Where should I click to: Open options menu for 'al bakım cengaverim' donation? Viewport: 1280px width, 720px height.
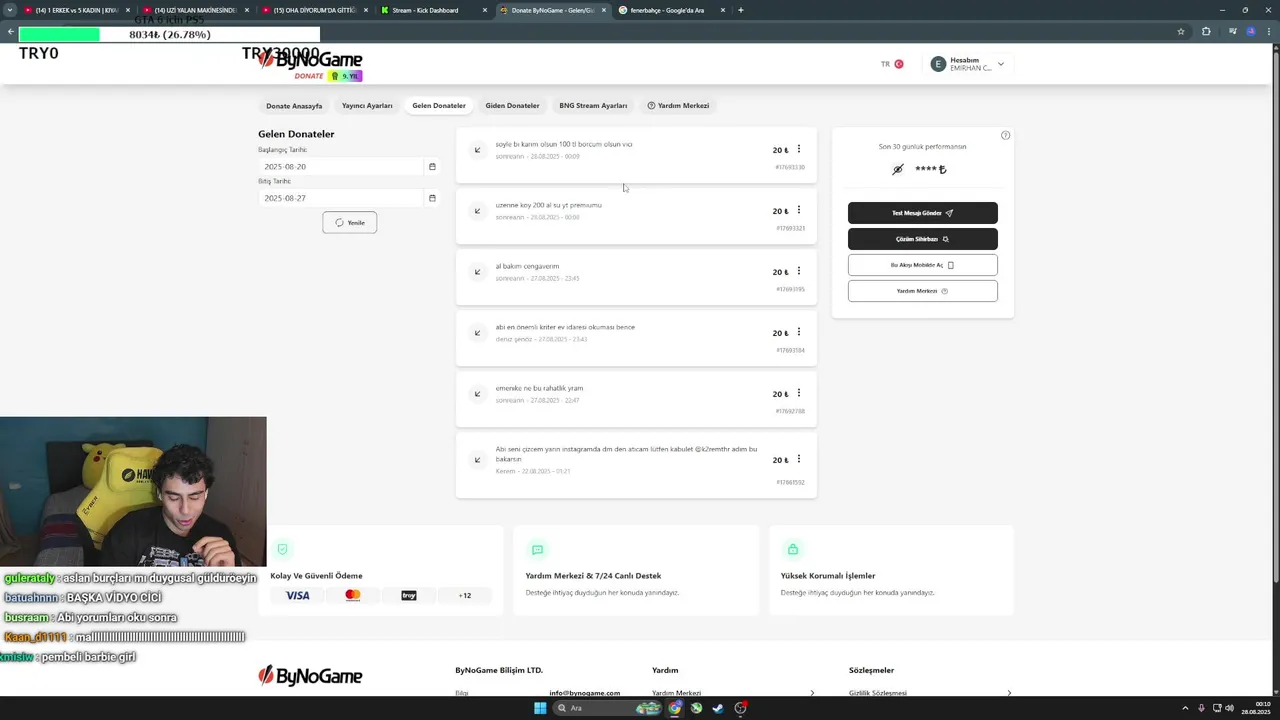[x=798, y=271]
